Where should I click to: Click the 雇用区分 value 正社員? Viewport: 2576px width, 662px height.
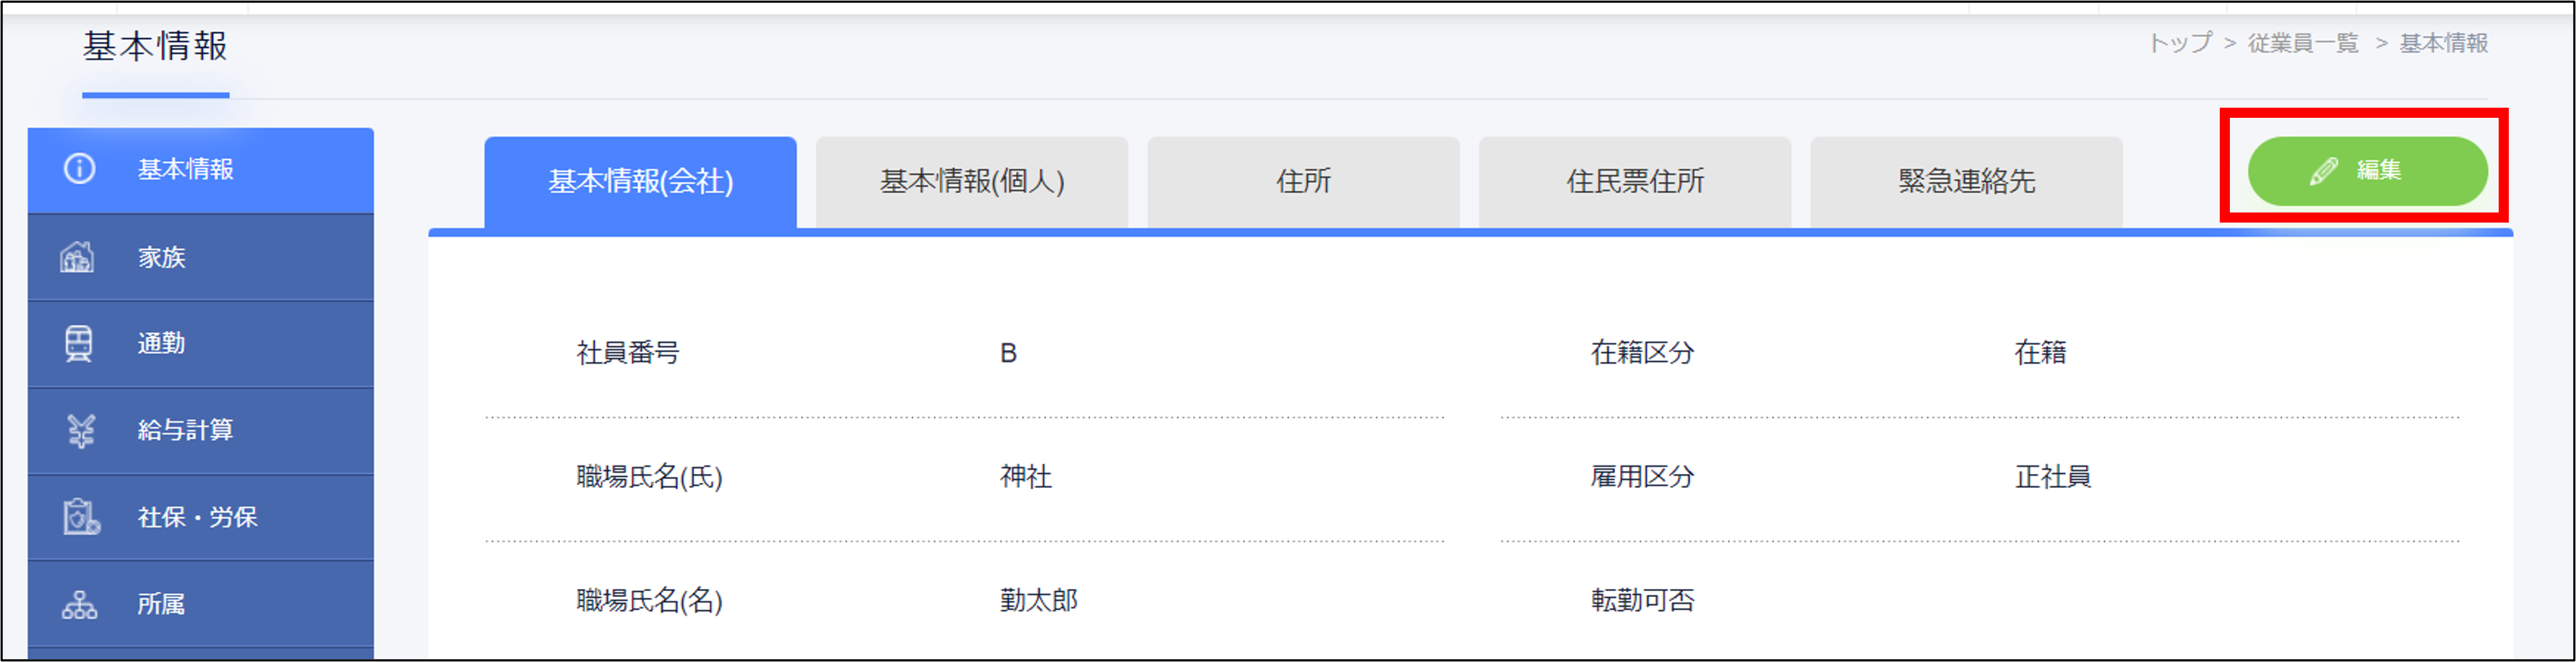pos(2052,477)
